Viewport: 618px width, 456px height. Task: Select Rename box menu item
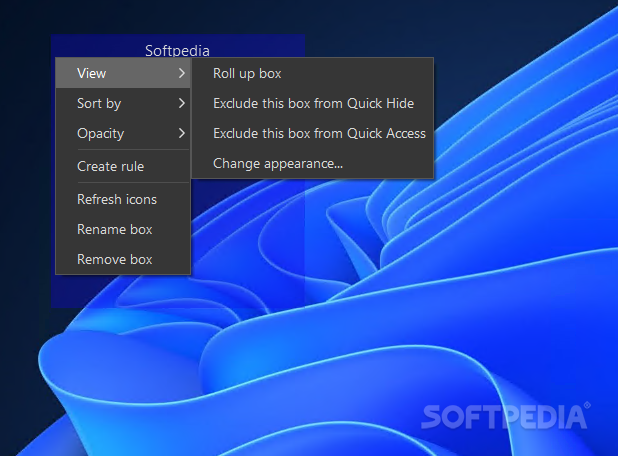123,229
